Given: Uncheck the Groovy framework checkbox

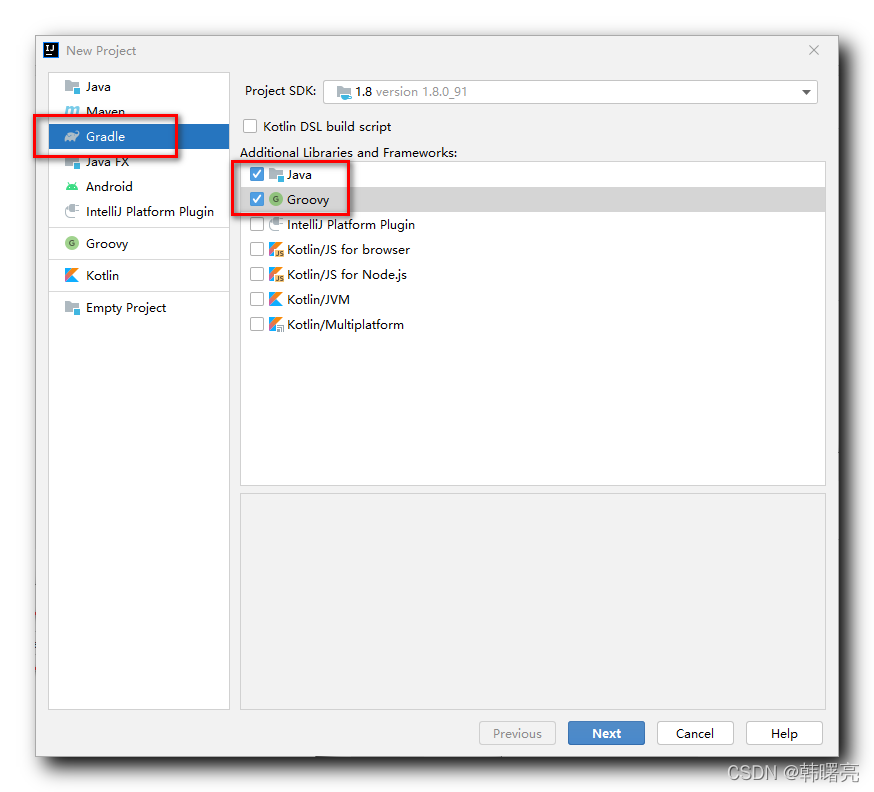Looking at the screenshot, I should point(257,199).
